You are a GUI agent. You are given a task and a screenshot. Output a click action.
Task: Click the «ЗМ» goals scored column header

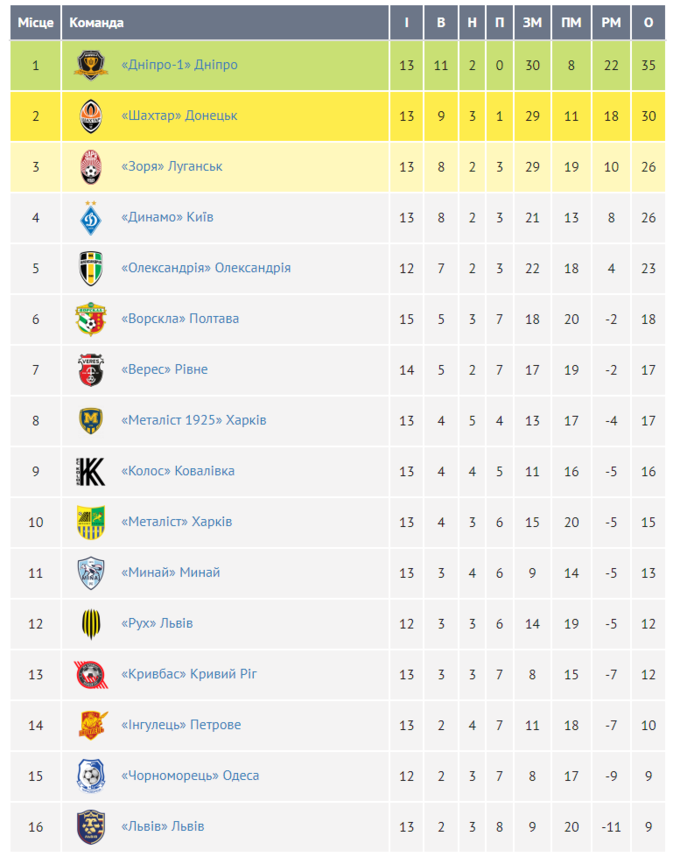coord(532,22)
